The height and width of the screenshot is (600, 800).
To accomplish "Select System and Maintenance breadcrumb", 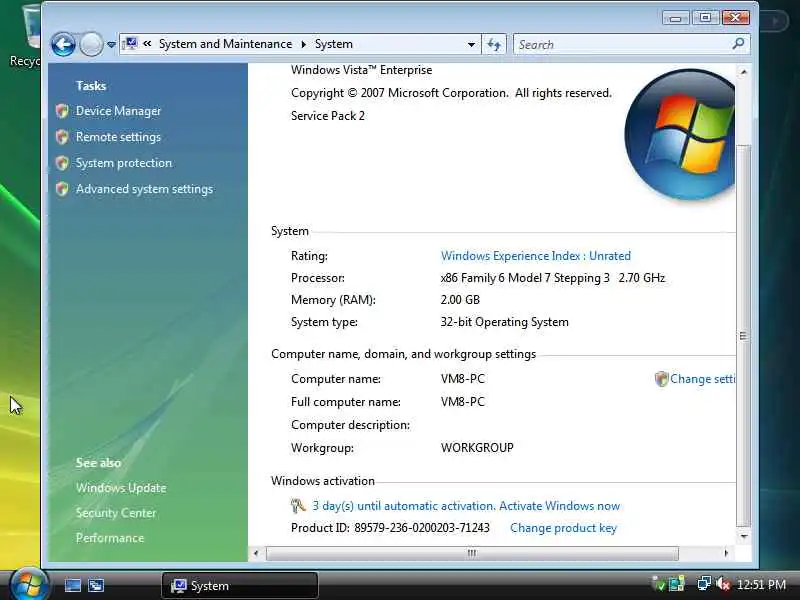I will (x=225, y=44).
